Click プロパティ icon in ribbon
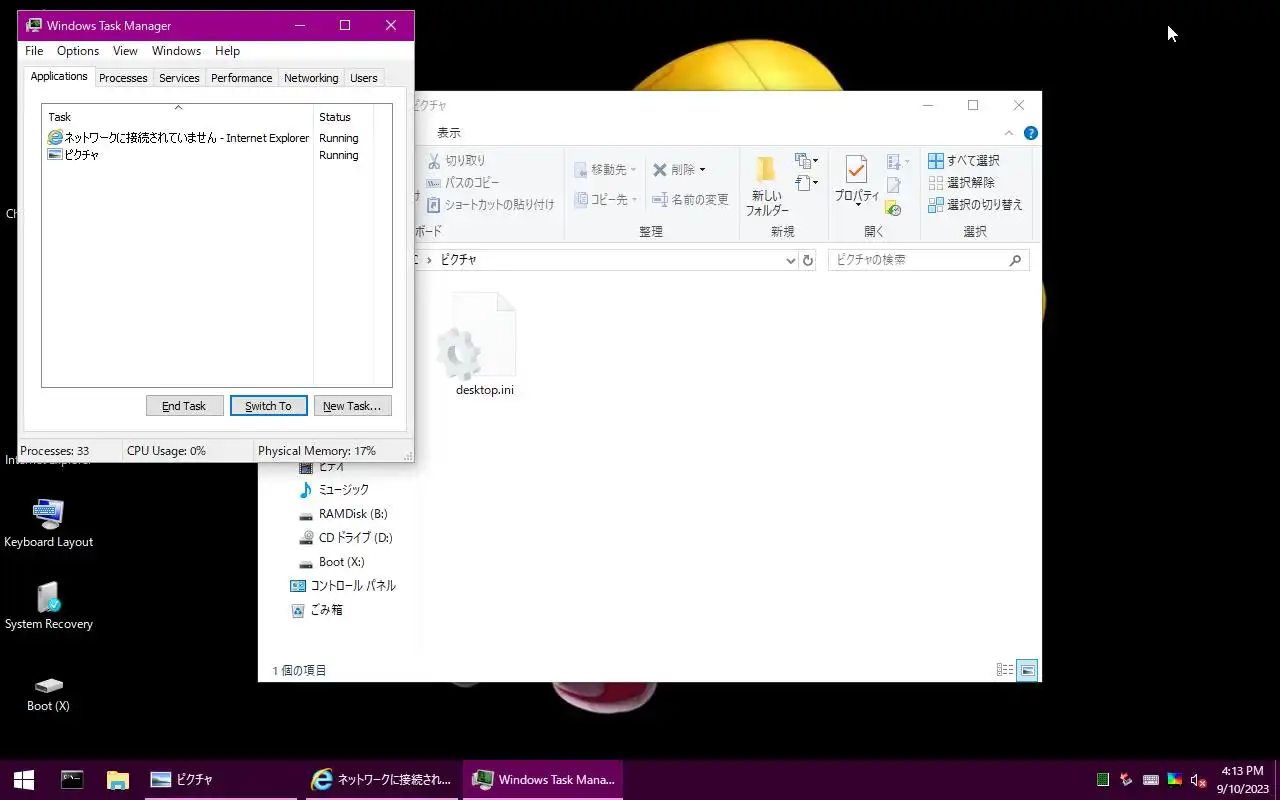Screen dimensions: 1280x800 857,181
